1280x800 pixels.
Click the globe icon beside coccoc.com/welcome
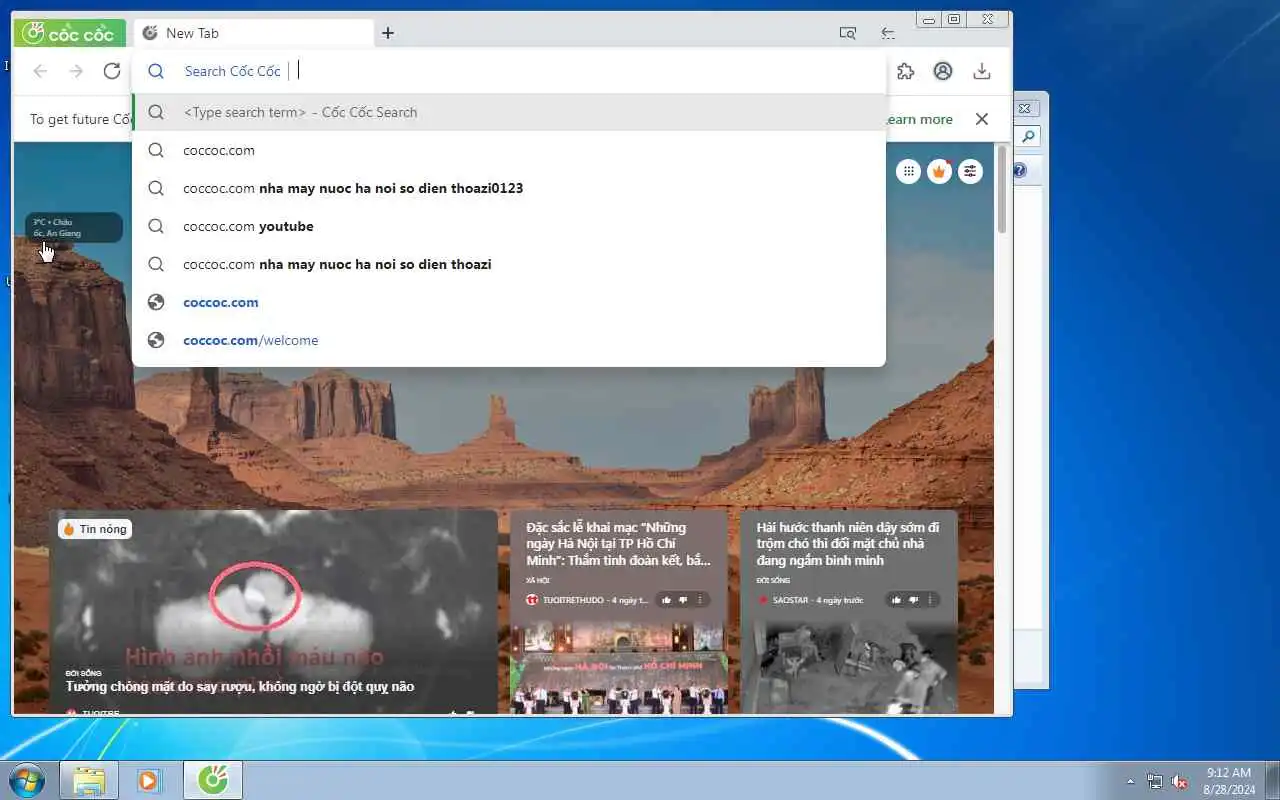[156, 340]
